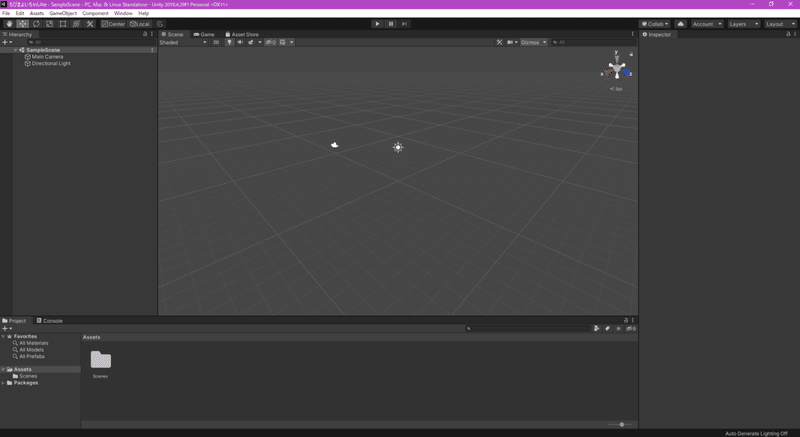
Task: Toggle Local handle rotation button
Action: coord(140,24)
